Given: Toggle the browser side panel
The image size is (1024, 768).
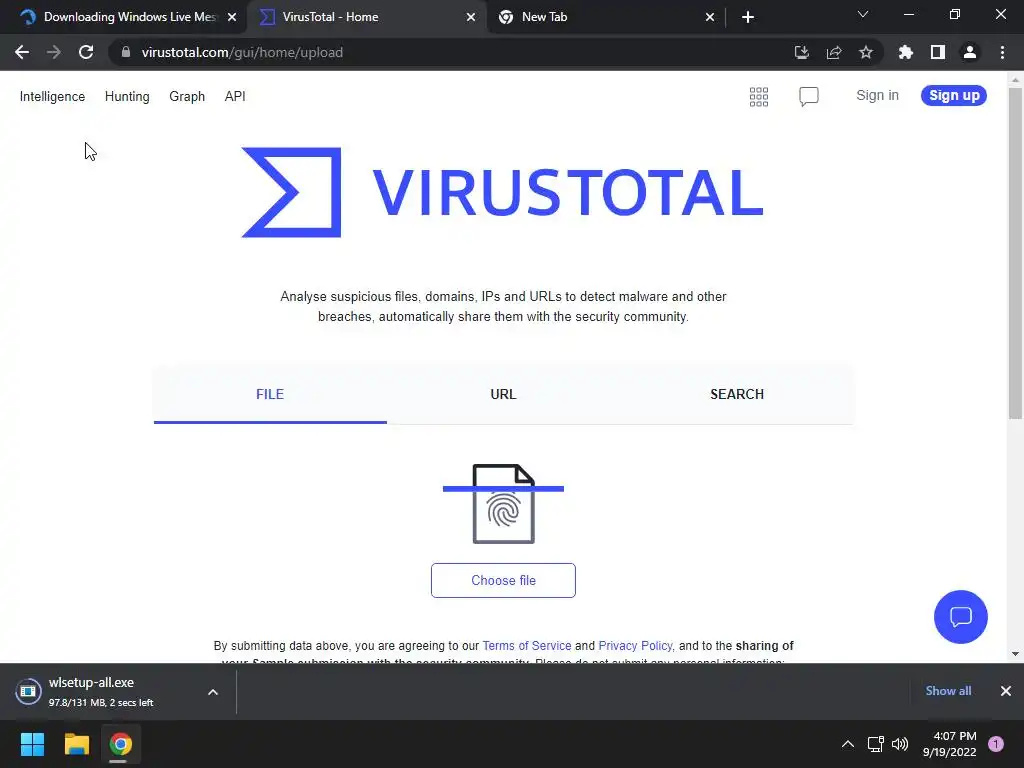Looking at the screenshot, I should click(x=938, y=52).
